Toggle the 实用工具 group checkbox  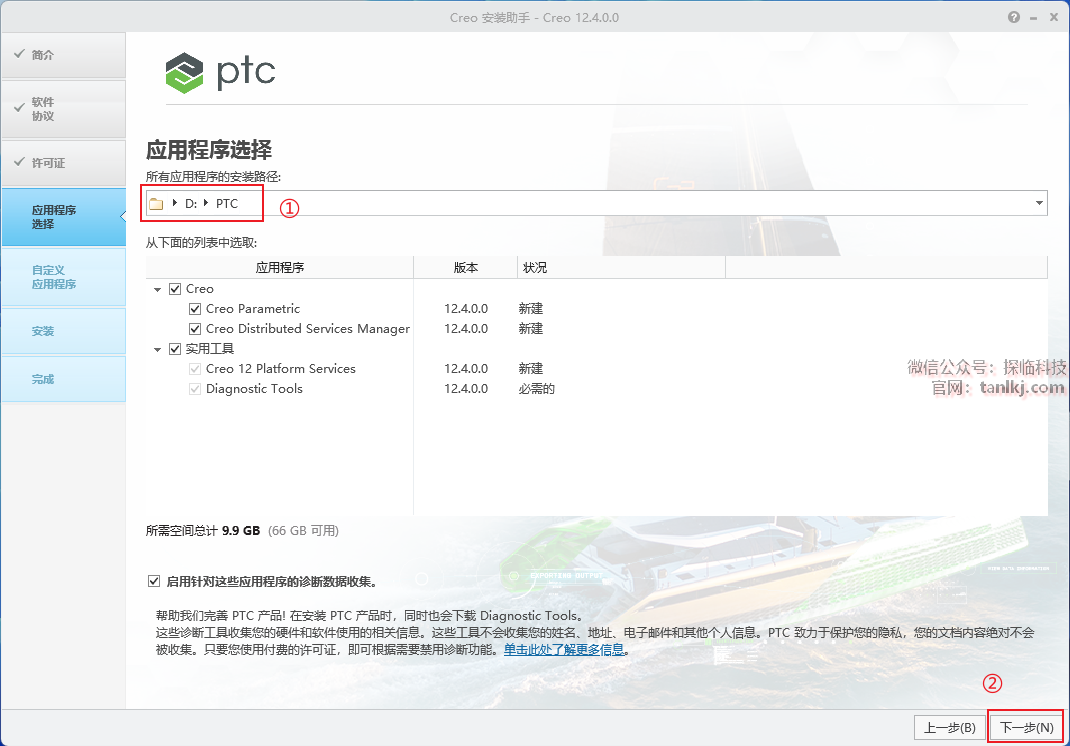(x=175, y=349)
